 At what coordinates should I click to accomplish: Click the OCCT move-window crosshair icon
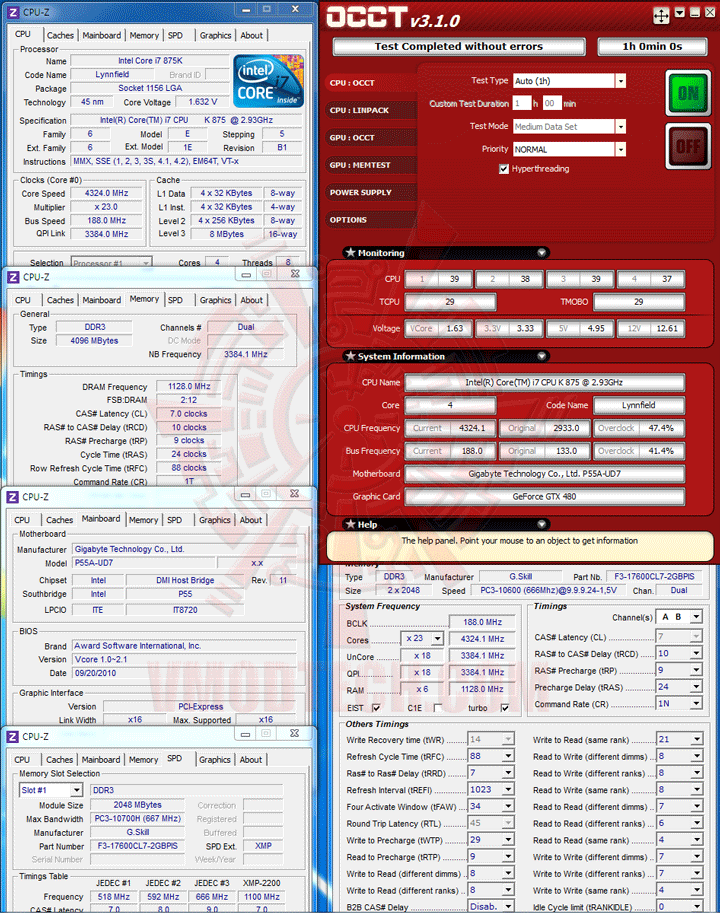(x=661, y=16)
